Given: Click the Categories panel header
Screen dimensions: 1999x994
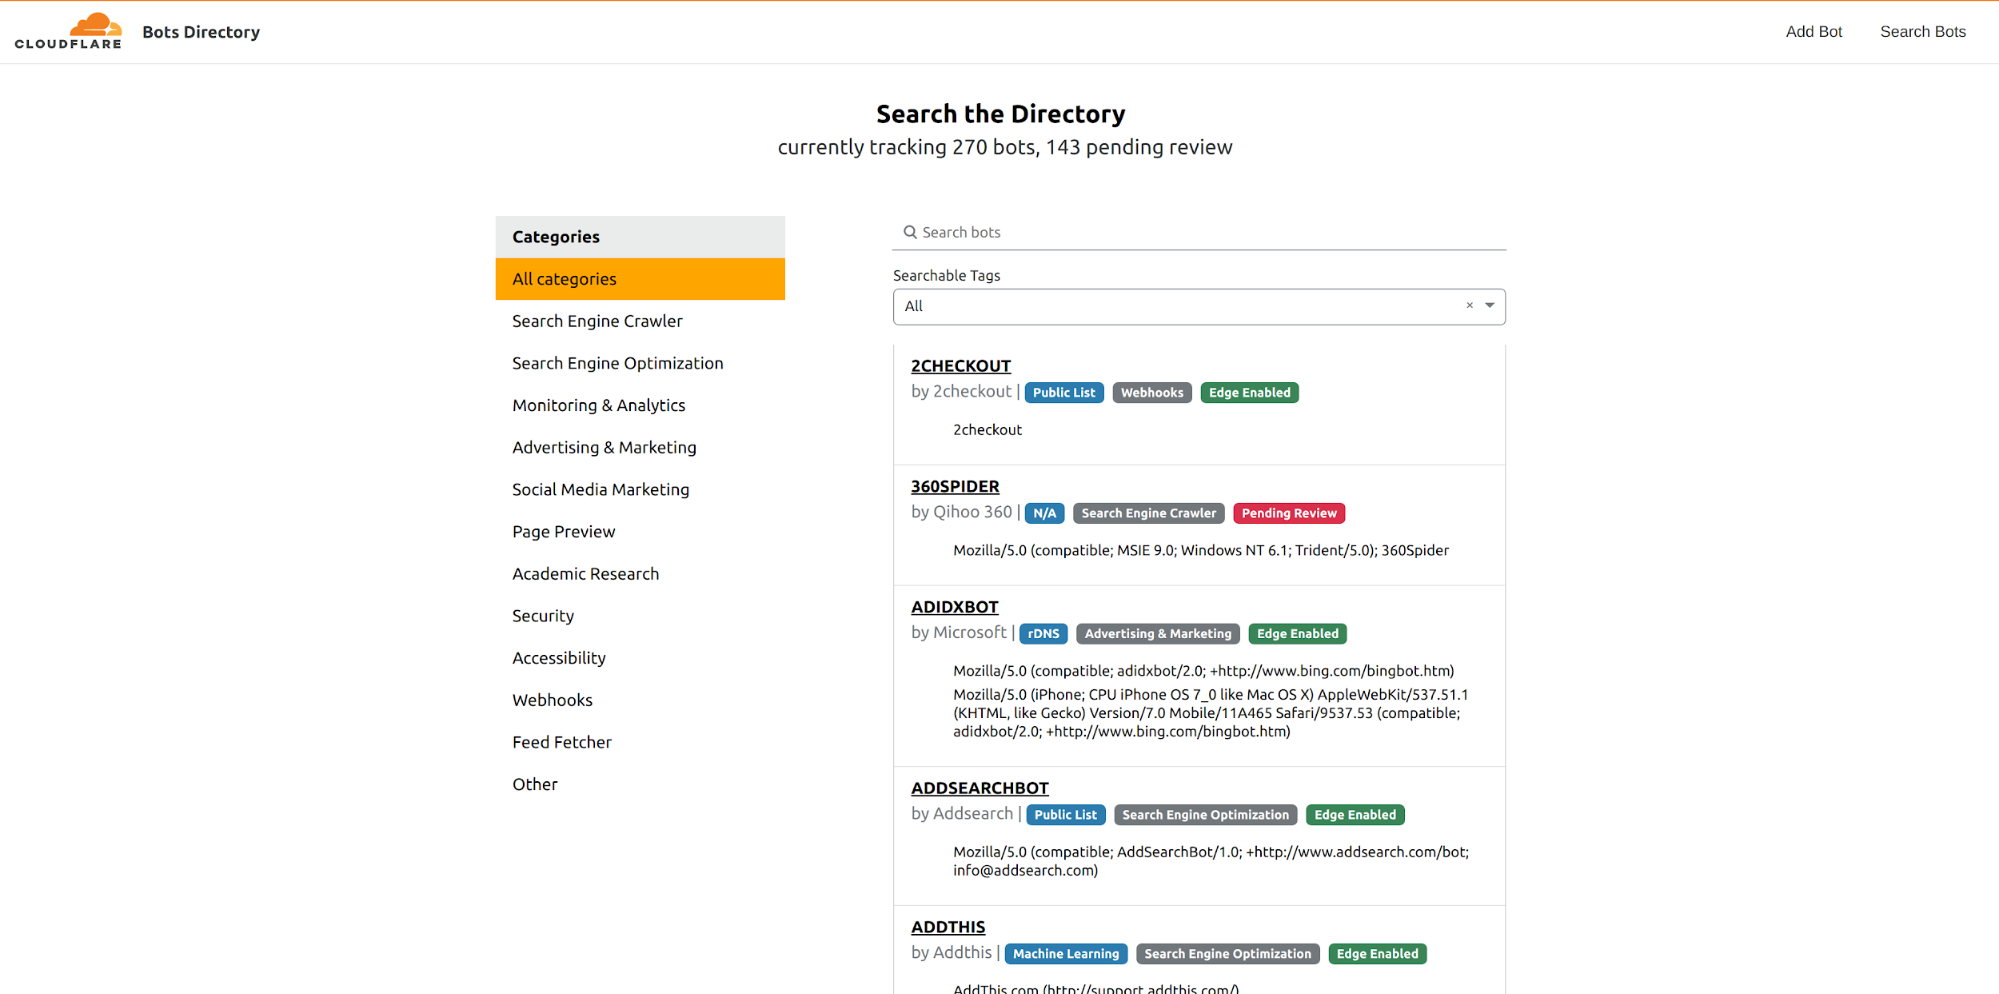Looking at the screenshot, I should (x=640, y=237).
